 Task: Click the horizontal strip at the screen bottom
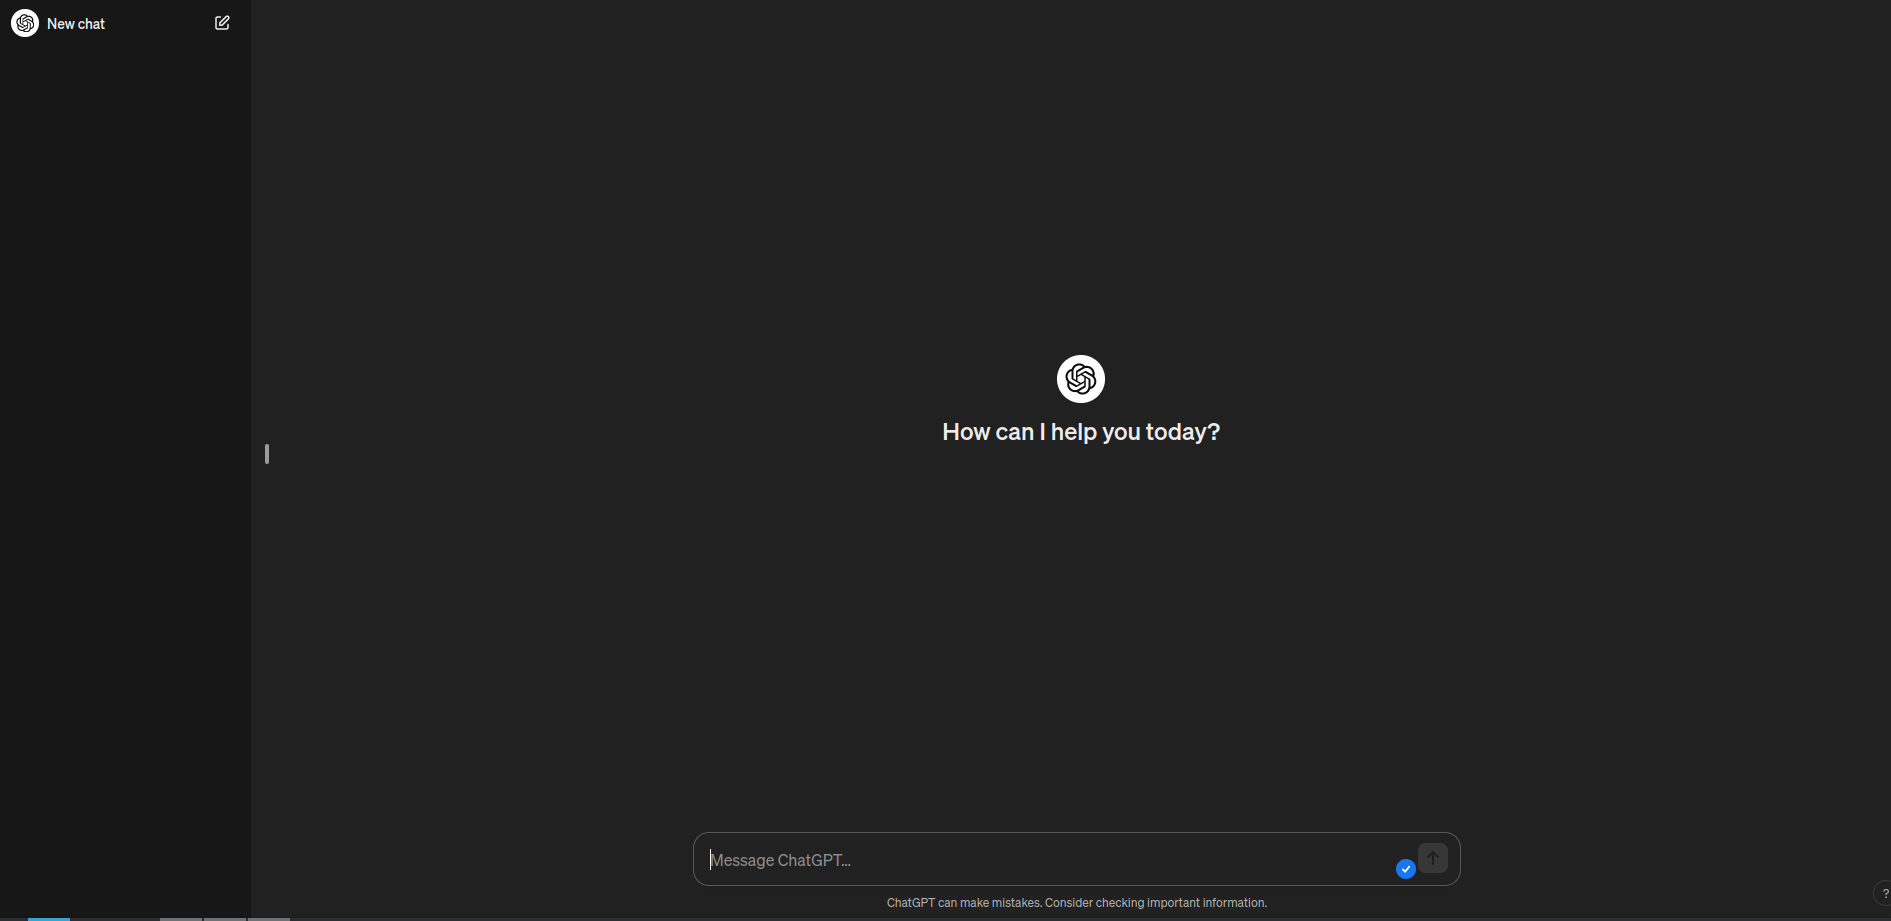click(x=945, y=919)
